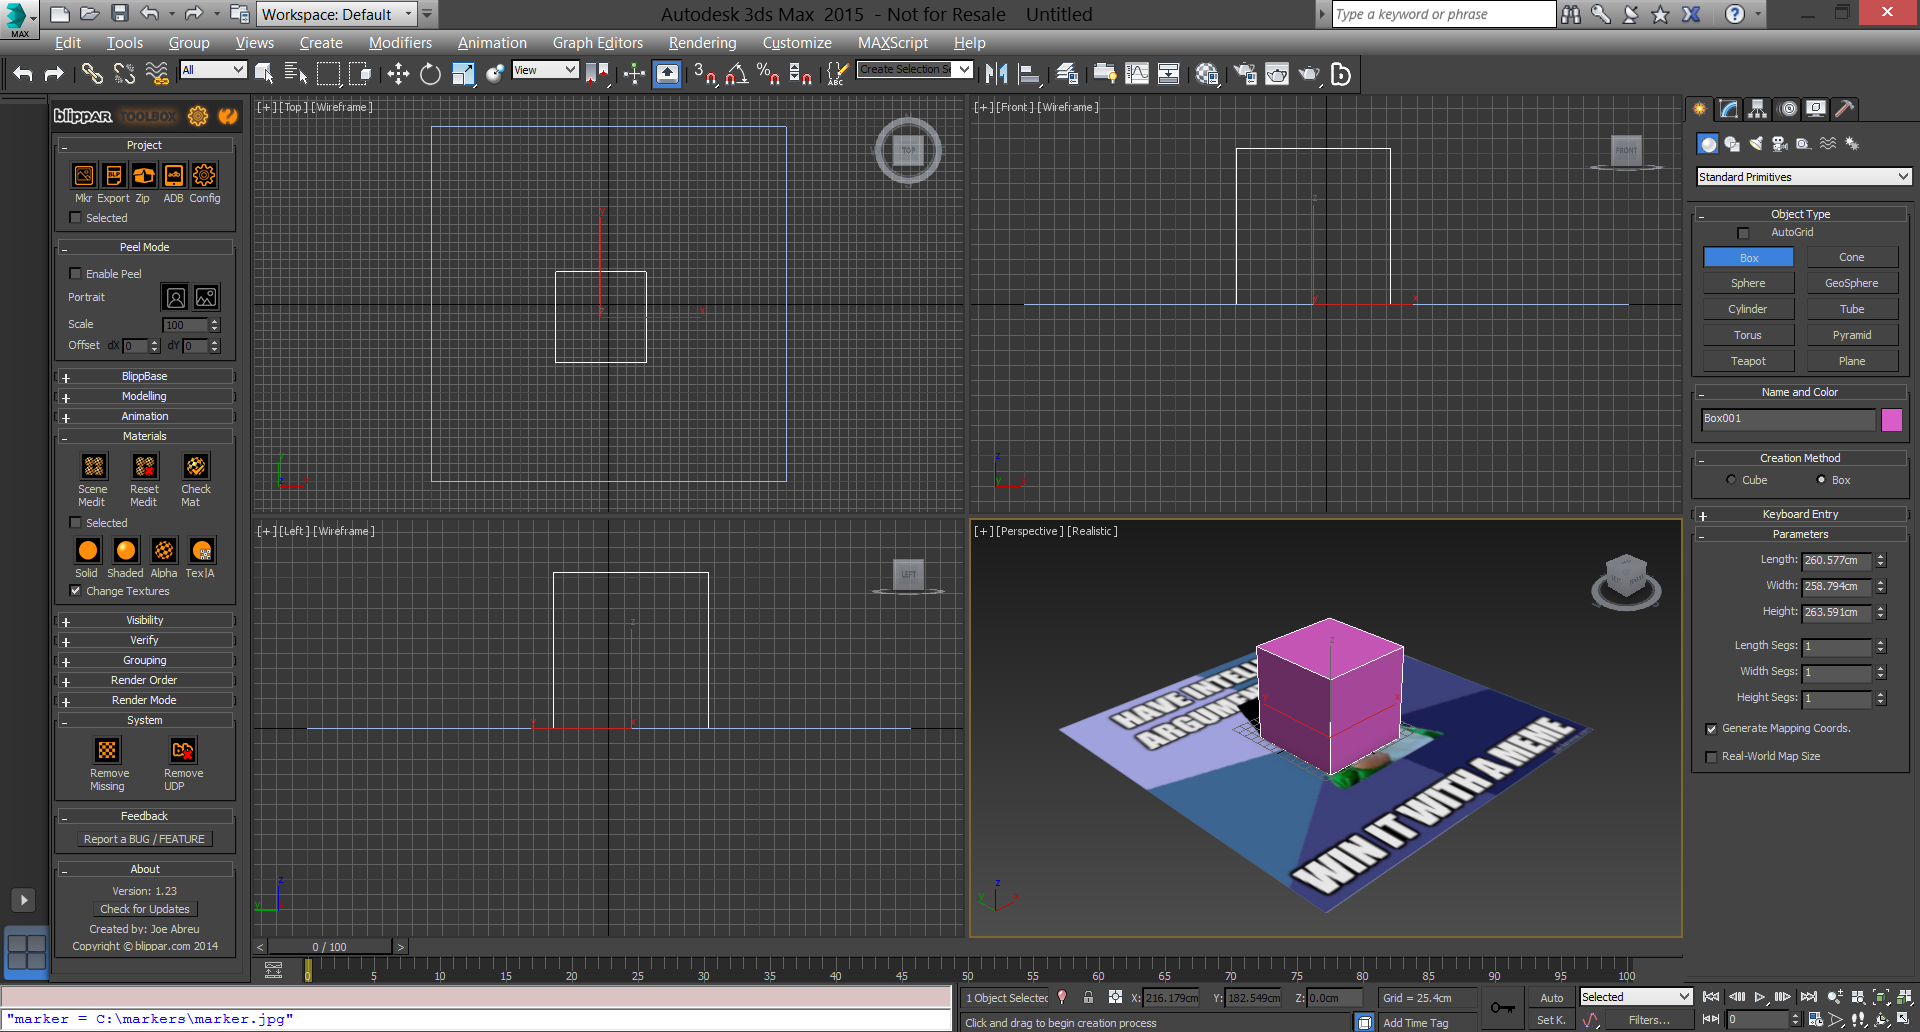Open the MAXScript menu
This screenshot has height=1032, width=1920.
[892, 42]
